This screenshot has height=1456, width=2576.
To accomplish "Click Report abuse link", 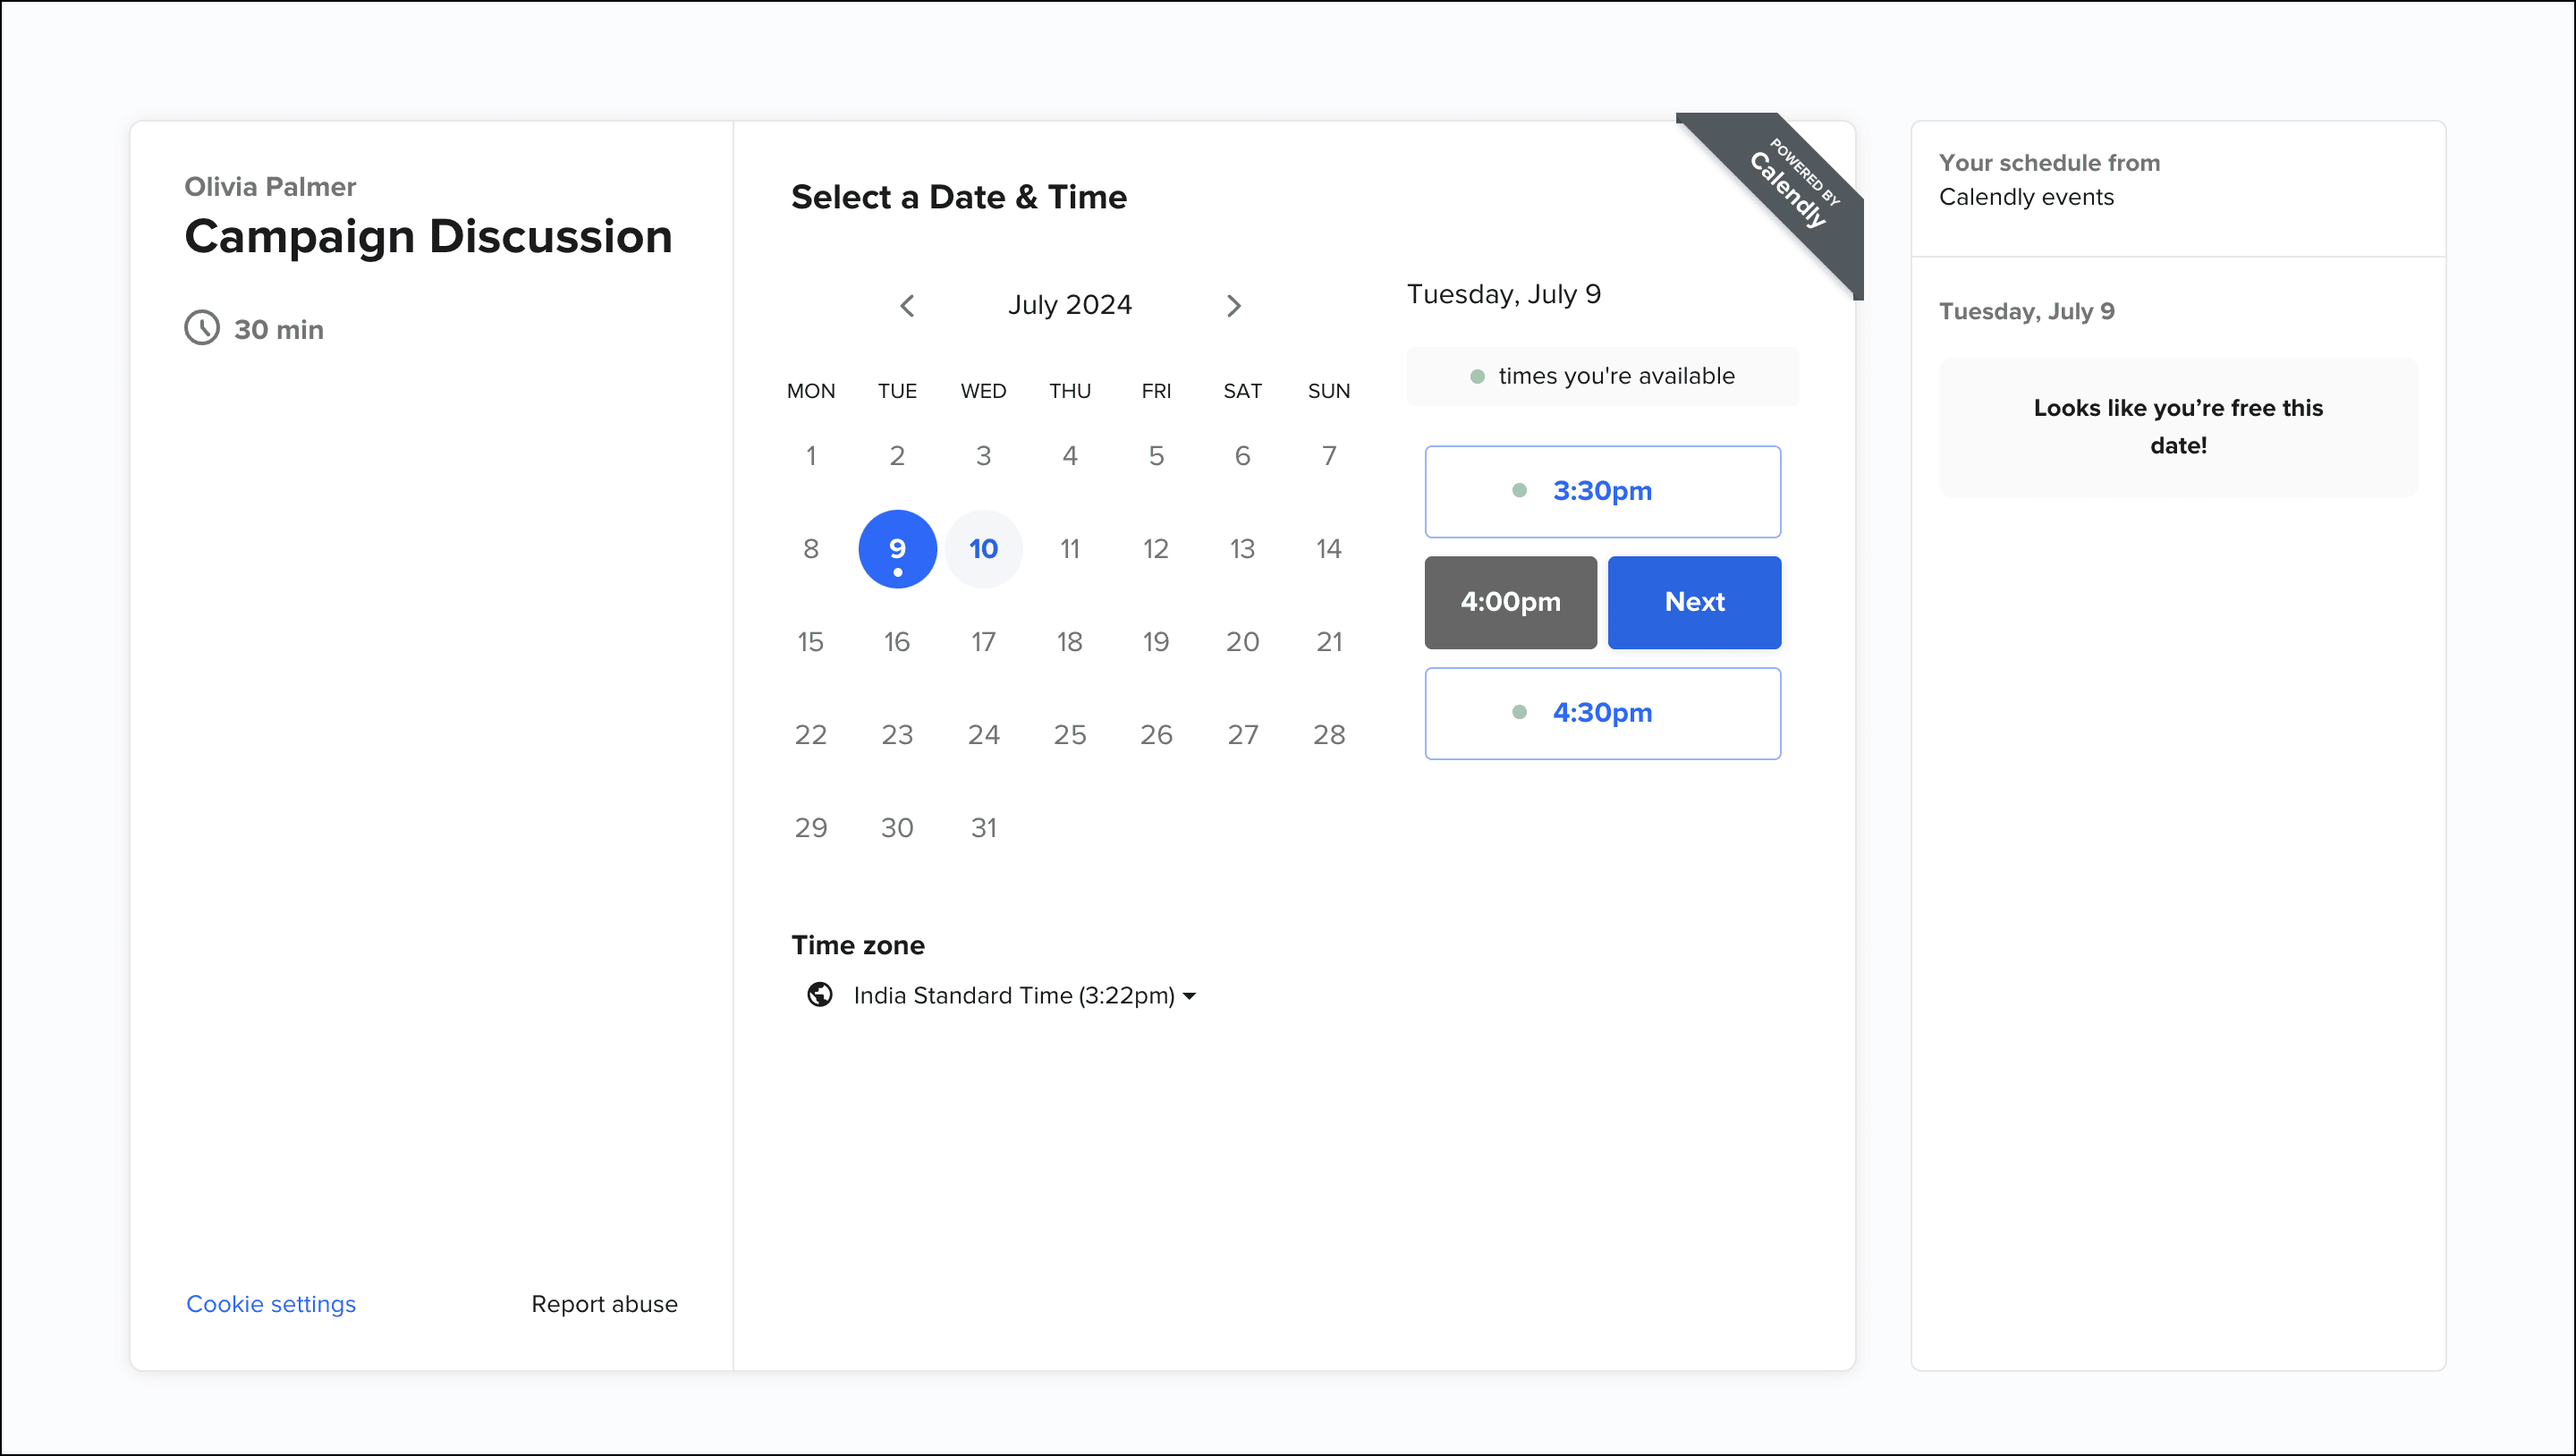I will [604, 1304].
